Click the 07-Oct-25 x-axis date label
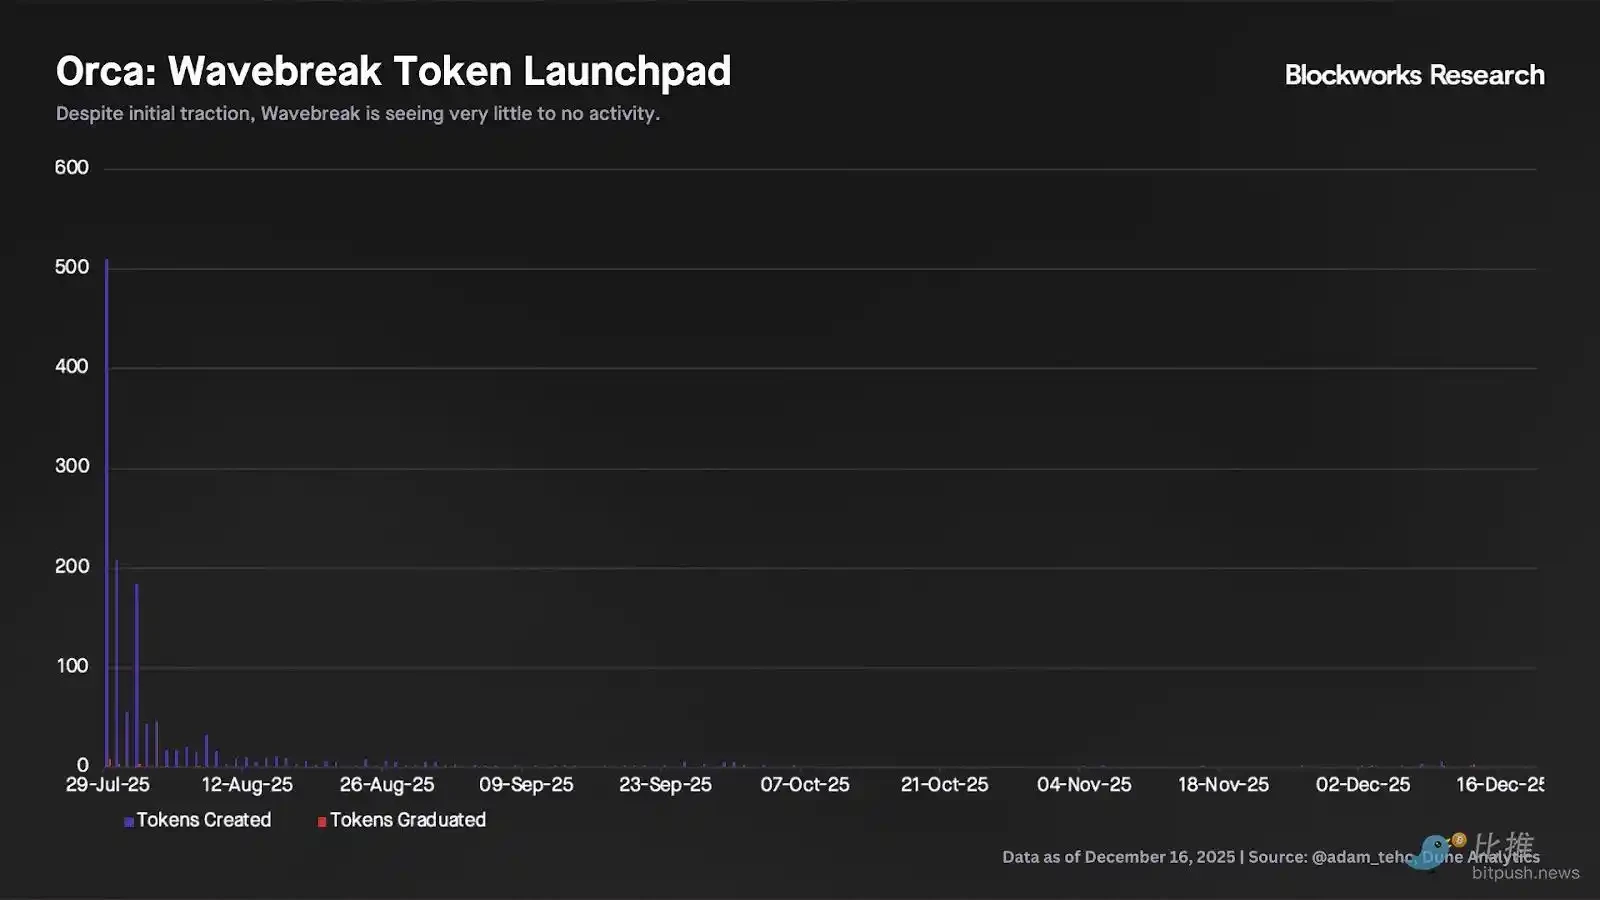This screenshot has width=1600, height=900. 805,785
